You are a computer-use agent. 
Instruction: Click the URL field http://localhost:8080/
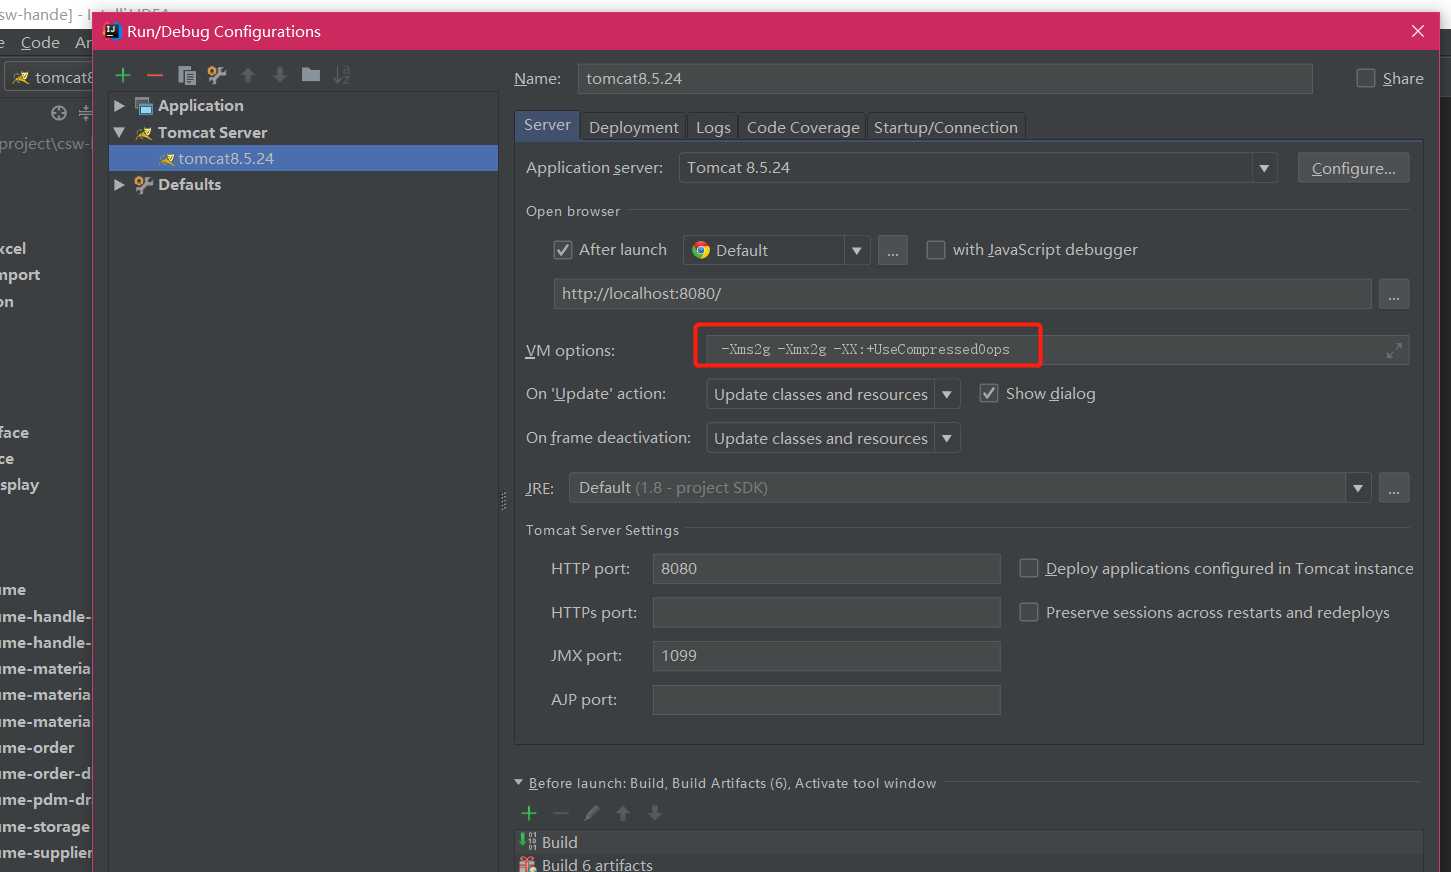(963, 294)
